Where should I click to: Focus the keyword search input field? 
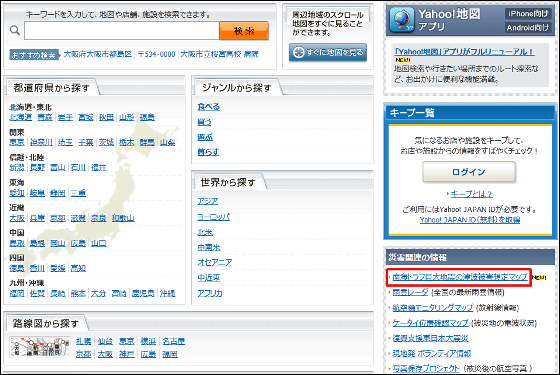pyautogui.click(x=121, y=30)
